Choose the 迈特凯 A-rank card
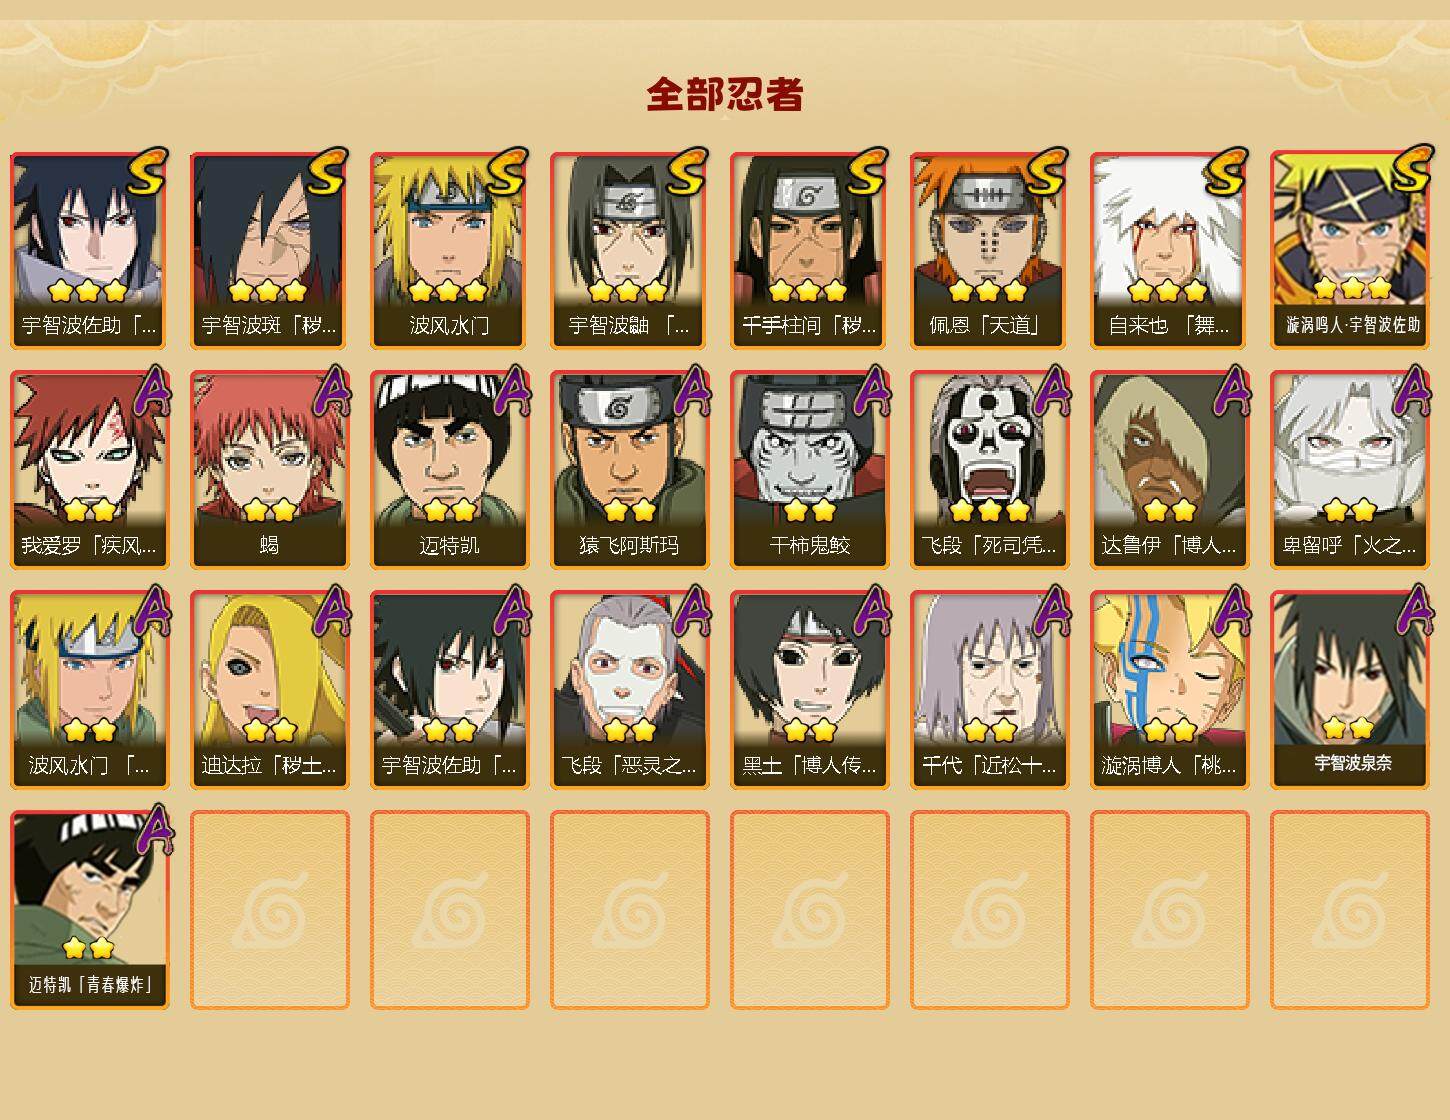The width and height of the screenshot is (1450, 1120). (449, 470)
